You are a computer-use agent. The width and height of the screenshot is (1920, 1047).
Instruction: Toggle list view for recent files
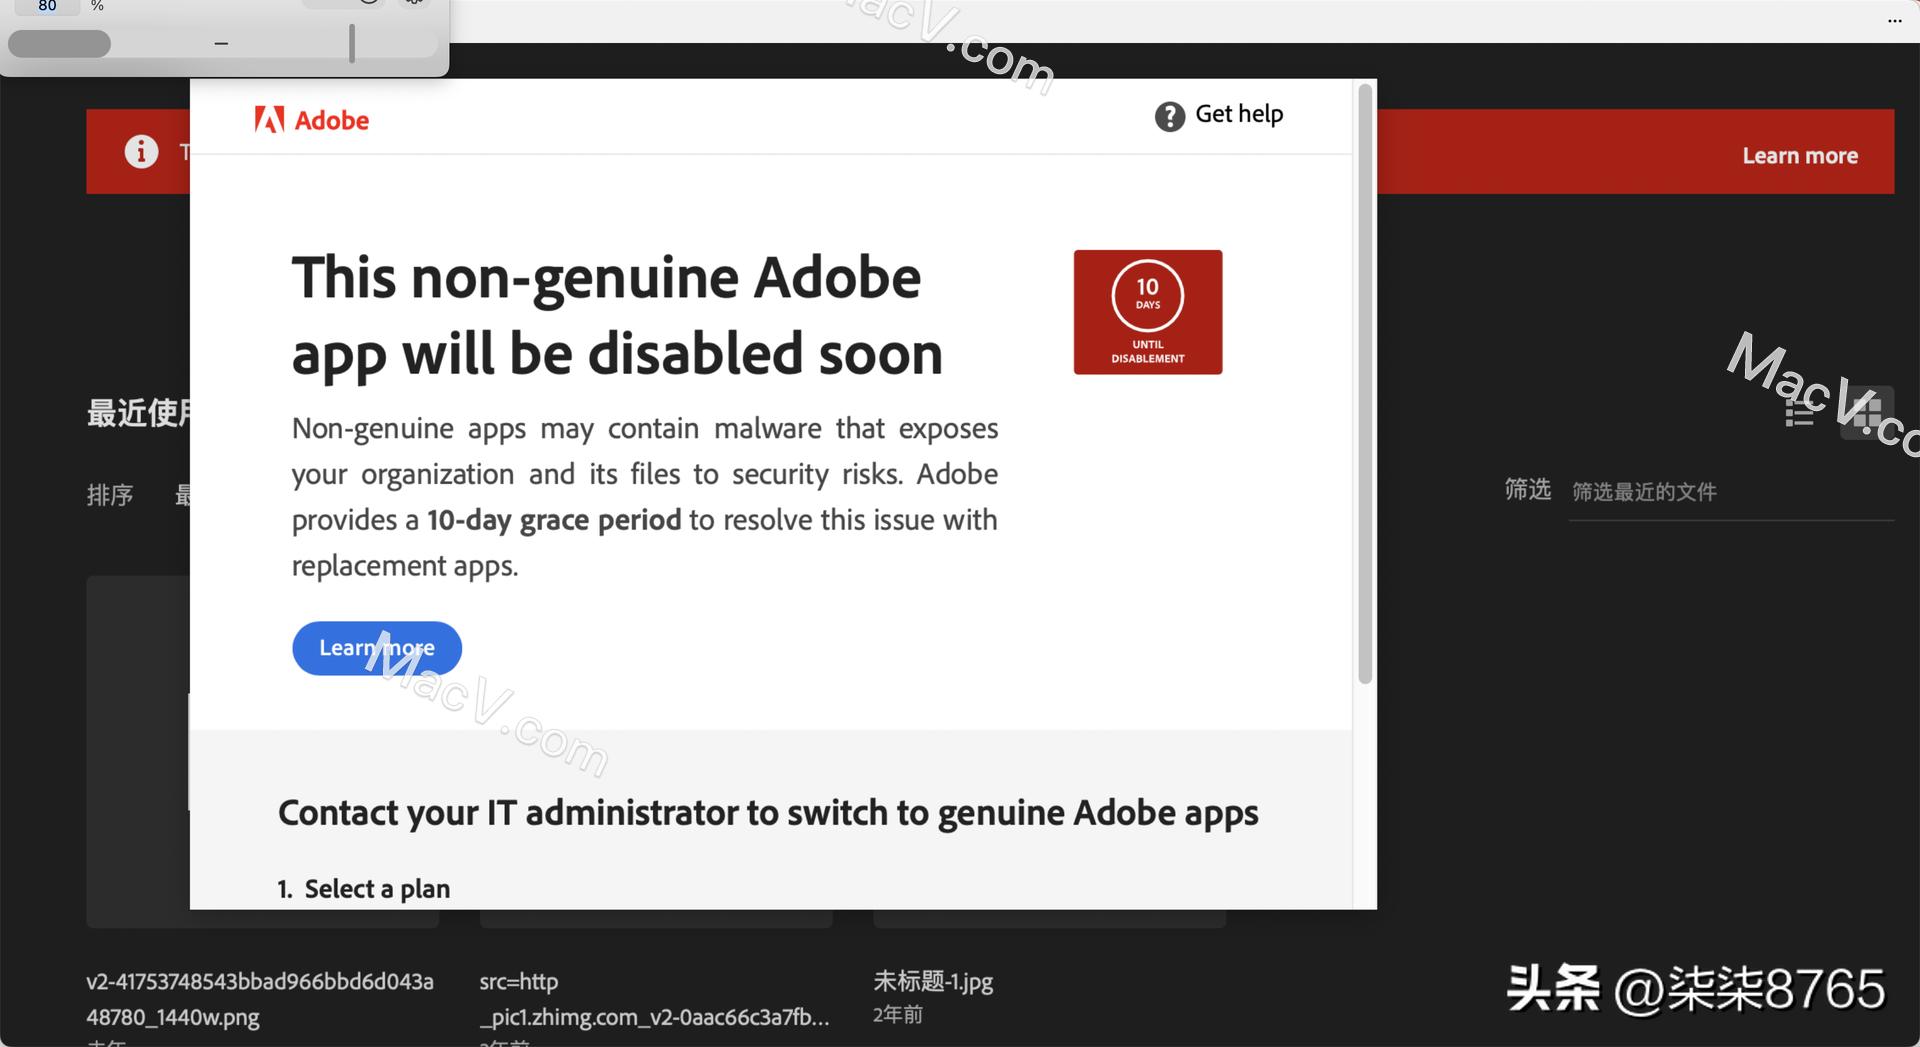[x=1799, y=413]
